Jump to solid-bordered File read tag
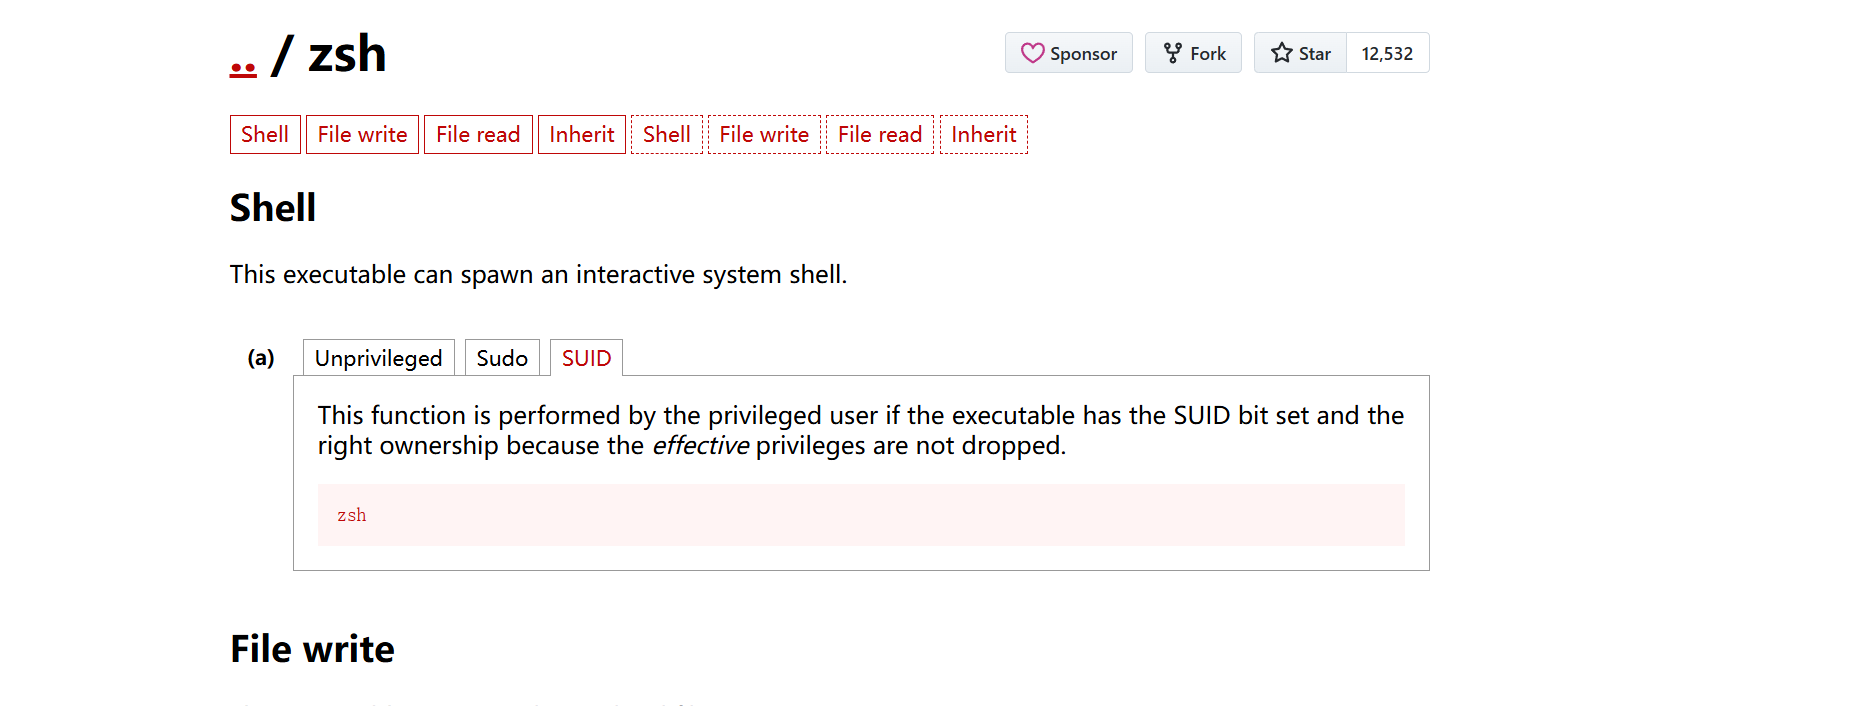This screenshot has height=706, width=1855. pos(478,135)
